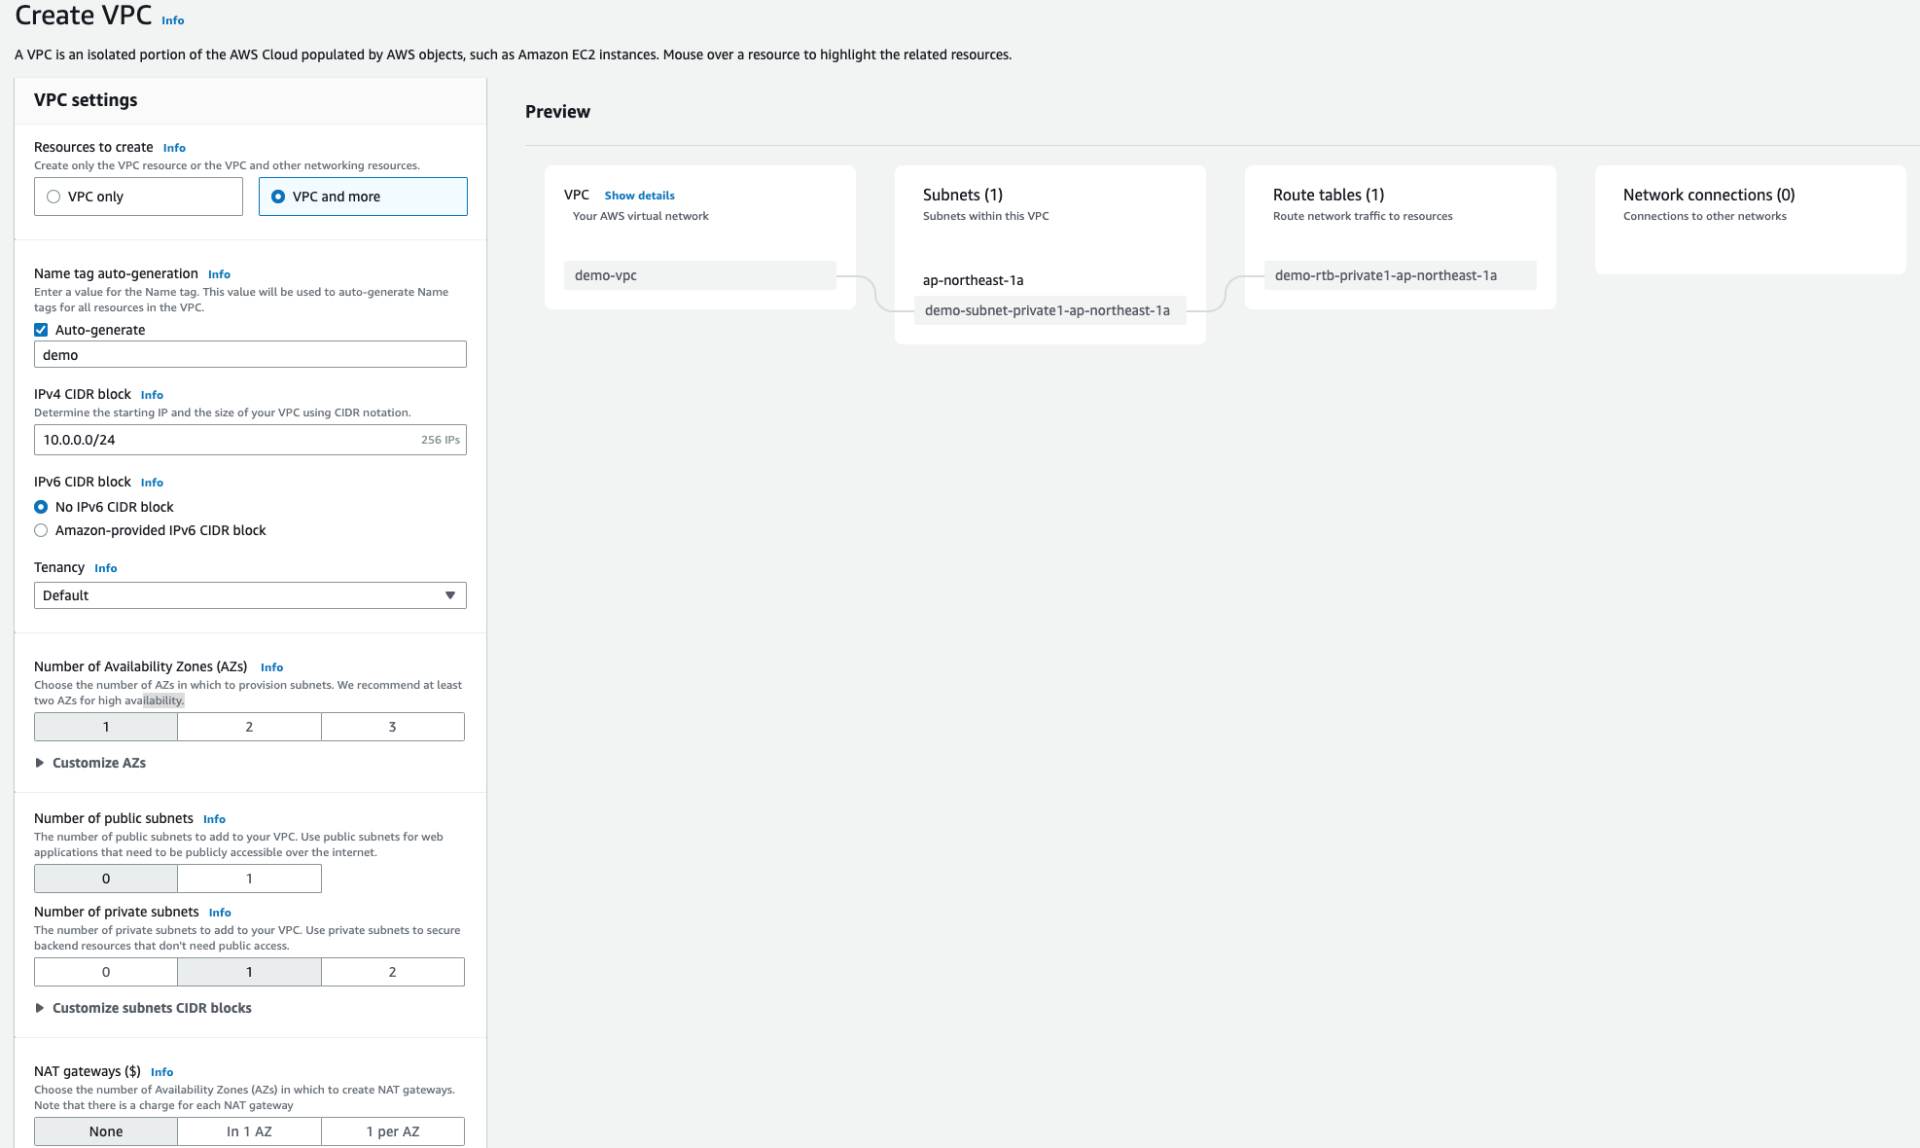Select NAT gateways '1 per AZ'
This screenshot has height=1148, width=1920.
click(392, 1132)
